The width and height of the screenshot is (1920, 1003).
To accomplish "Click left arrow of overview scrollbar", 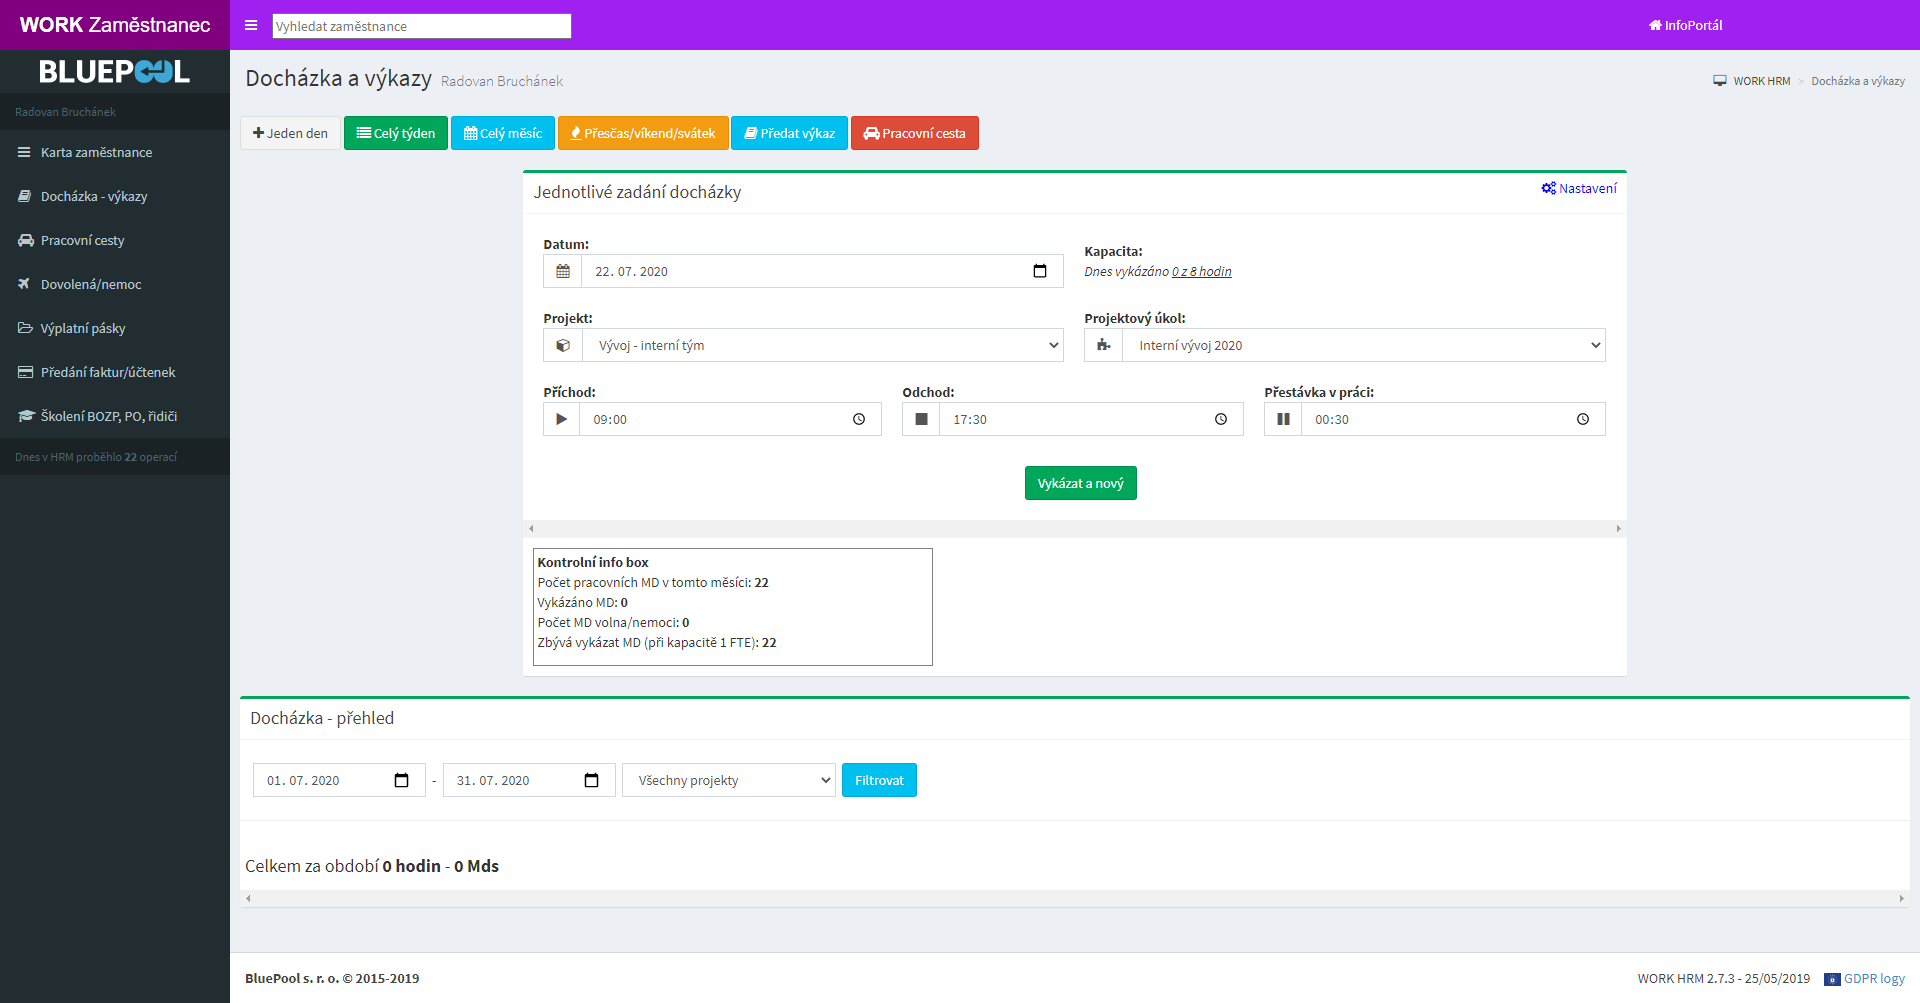I will pos(248,899).
